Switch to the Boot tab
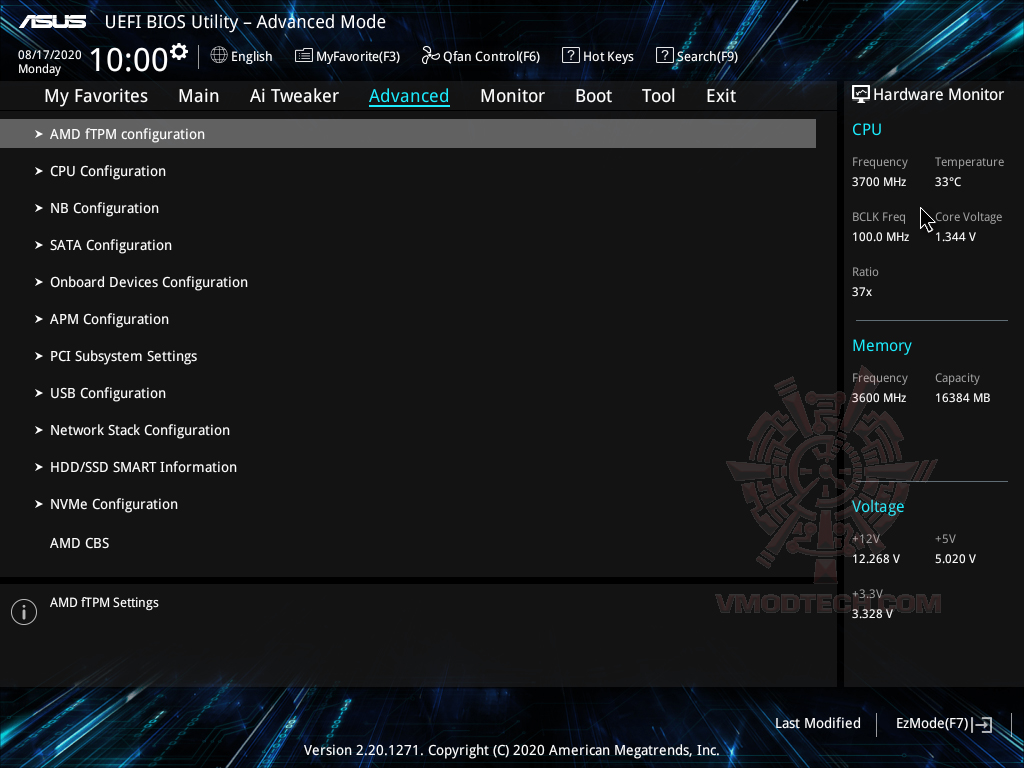 click(593, 95)
